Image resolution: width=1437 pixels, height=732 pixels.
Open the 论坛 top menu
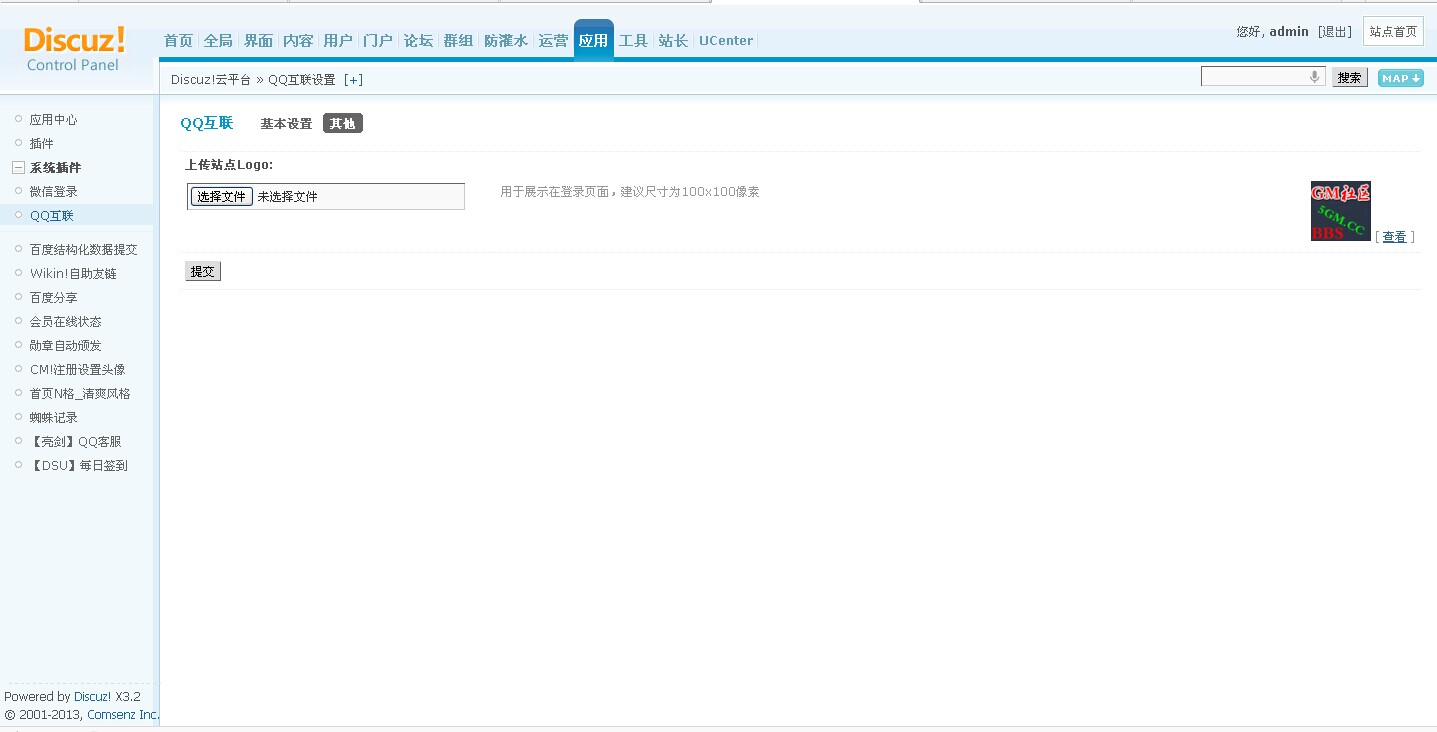coord(418,41)
